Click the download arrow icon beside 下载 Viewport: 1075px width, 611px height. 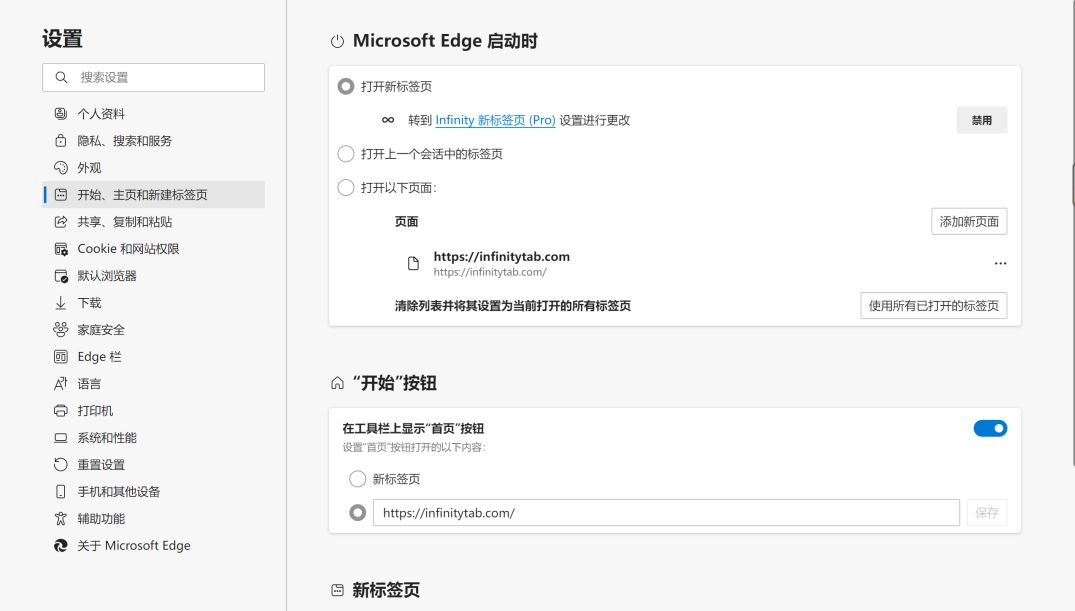(61, 302)
